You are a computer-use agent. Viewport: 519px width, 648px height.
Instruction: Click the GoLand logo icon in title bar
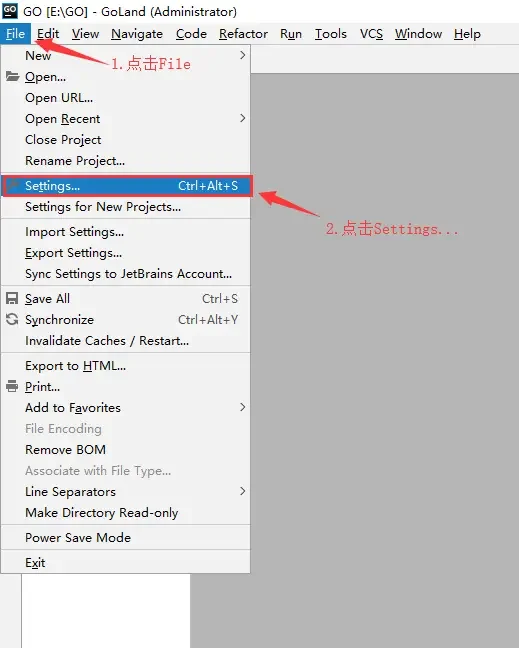(x=10, y=11)
